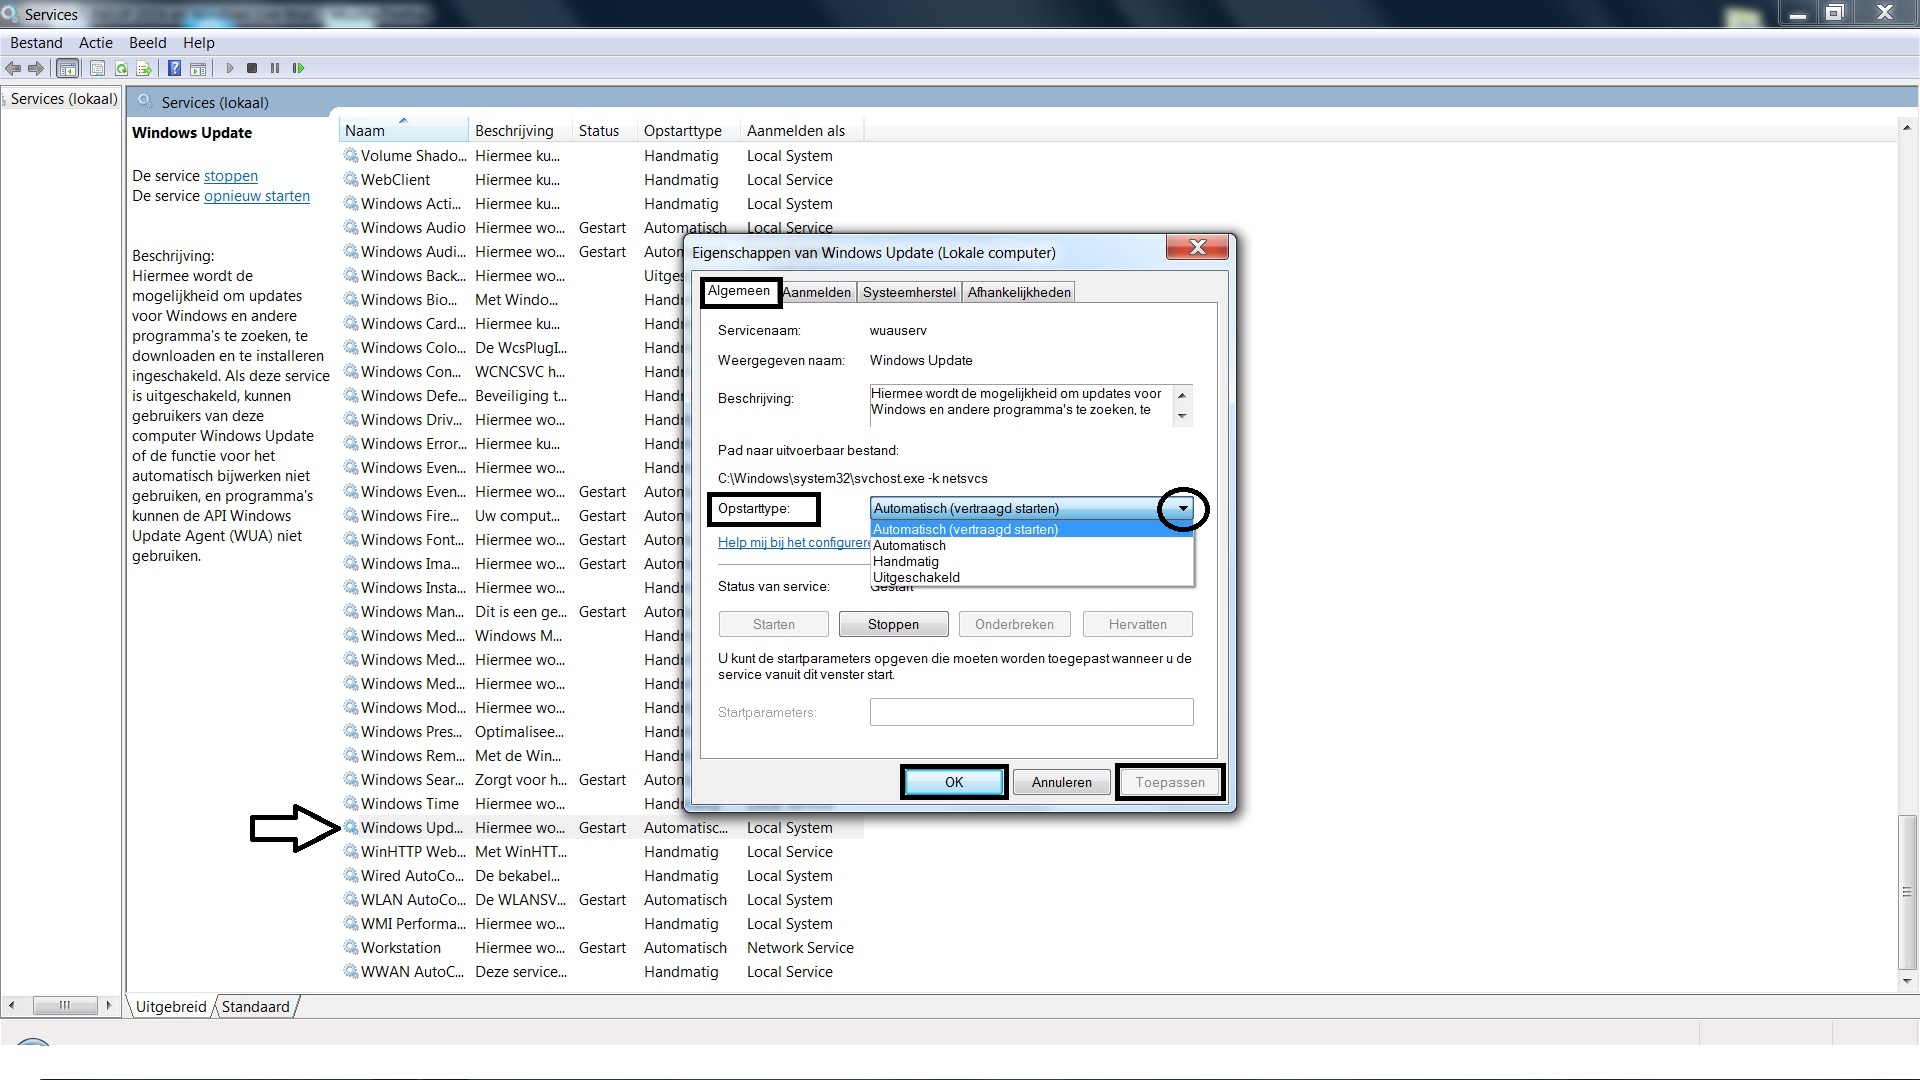This screenshot has width=1920, height=1080.
Task: Sort by the Status column header
Action: point(604,131)
